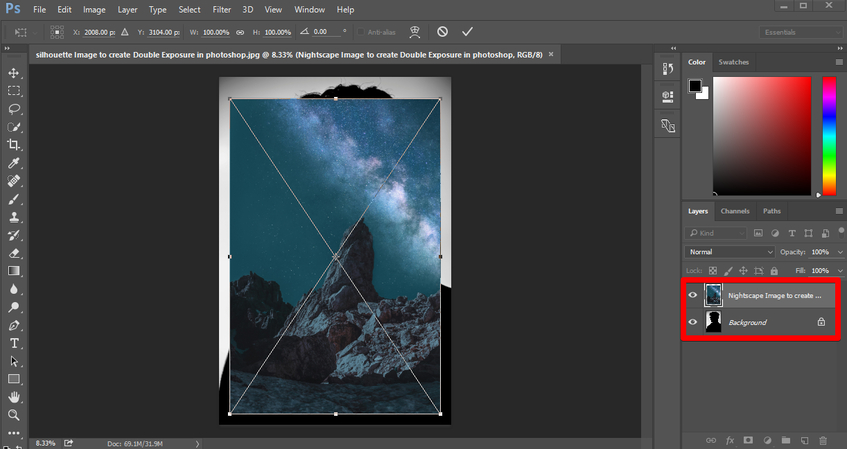Click the Background layer thumbnail
This screenshot has height=449, width=847.
tap(713, 322)
